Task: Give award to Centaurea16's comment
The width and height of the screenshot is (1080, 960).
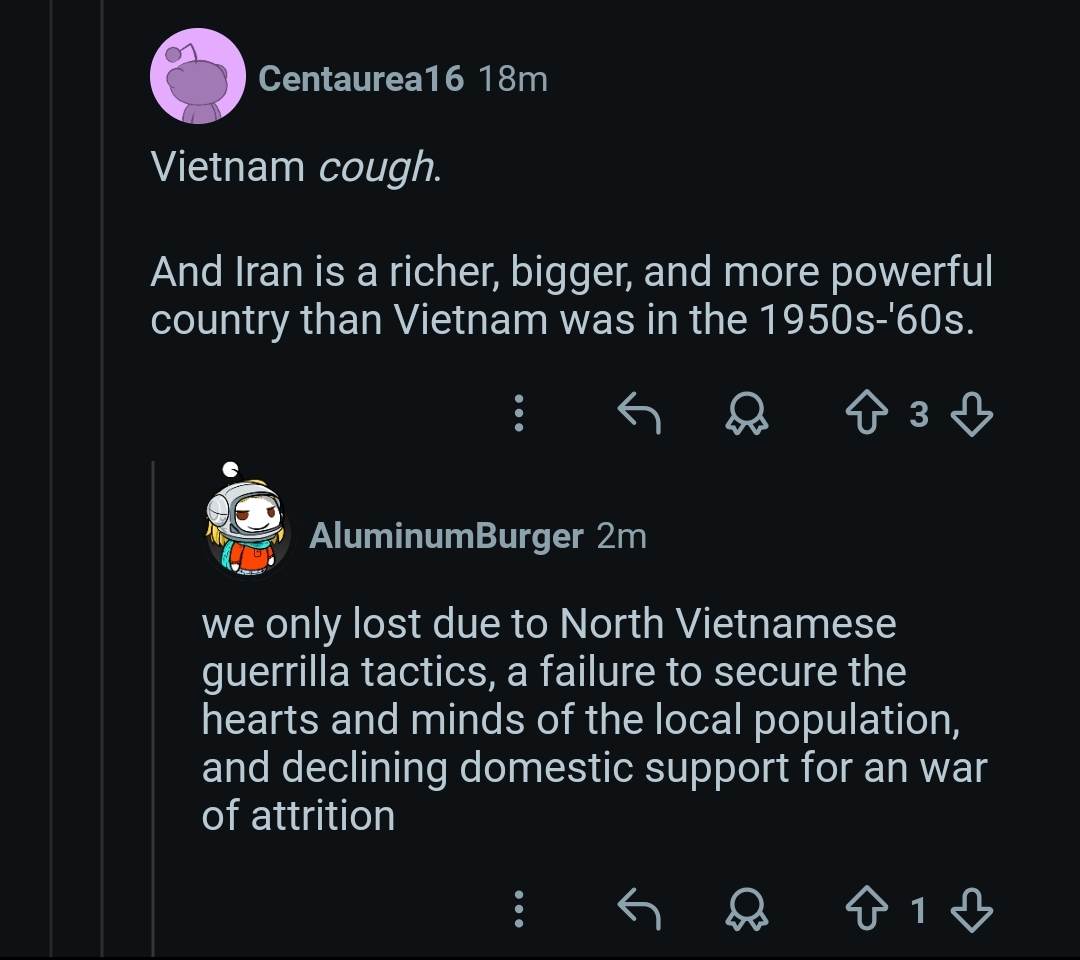Action: [x=746, y=413]
